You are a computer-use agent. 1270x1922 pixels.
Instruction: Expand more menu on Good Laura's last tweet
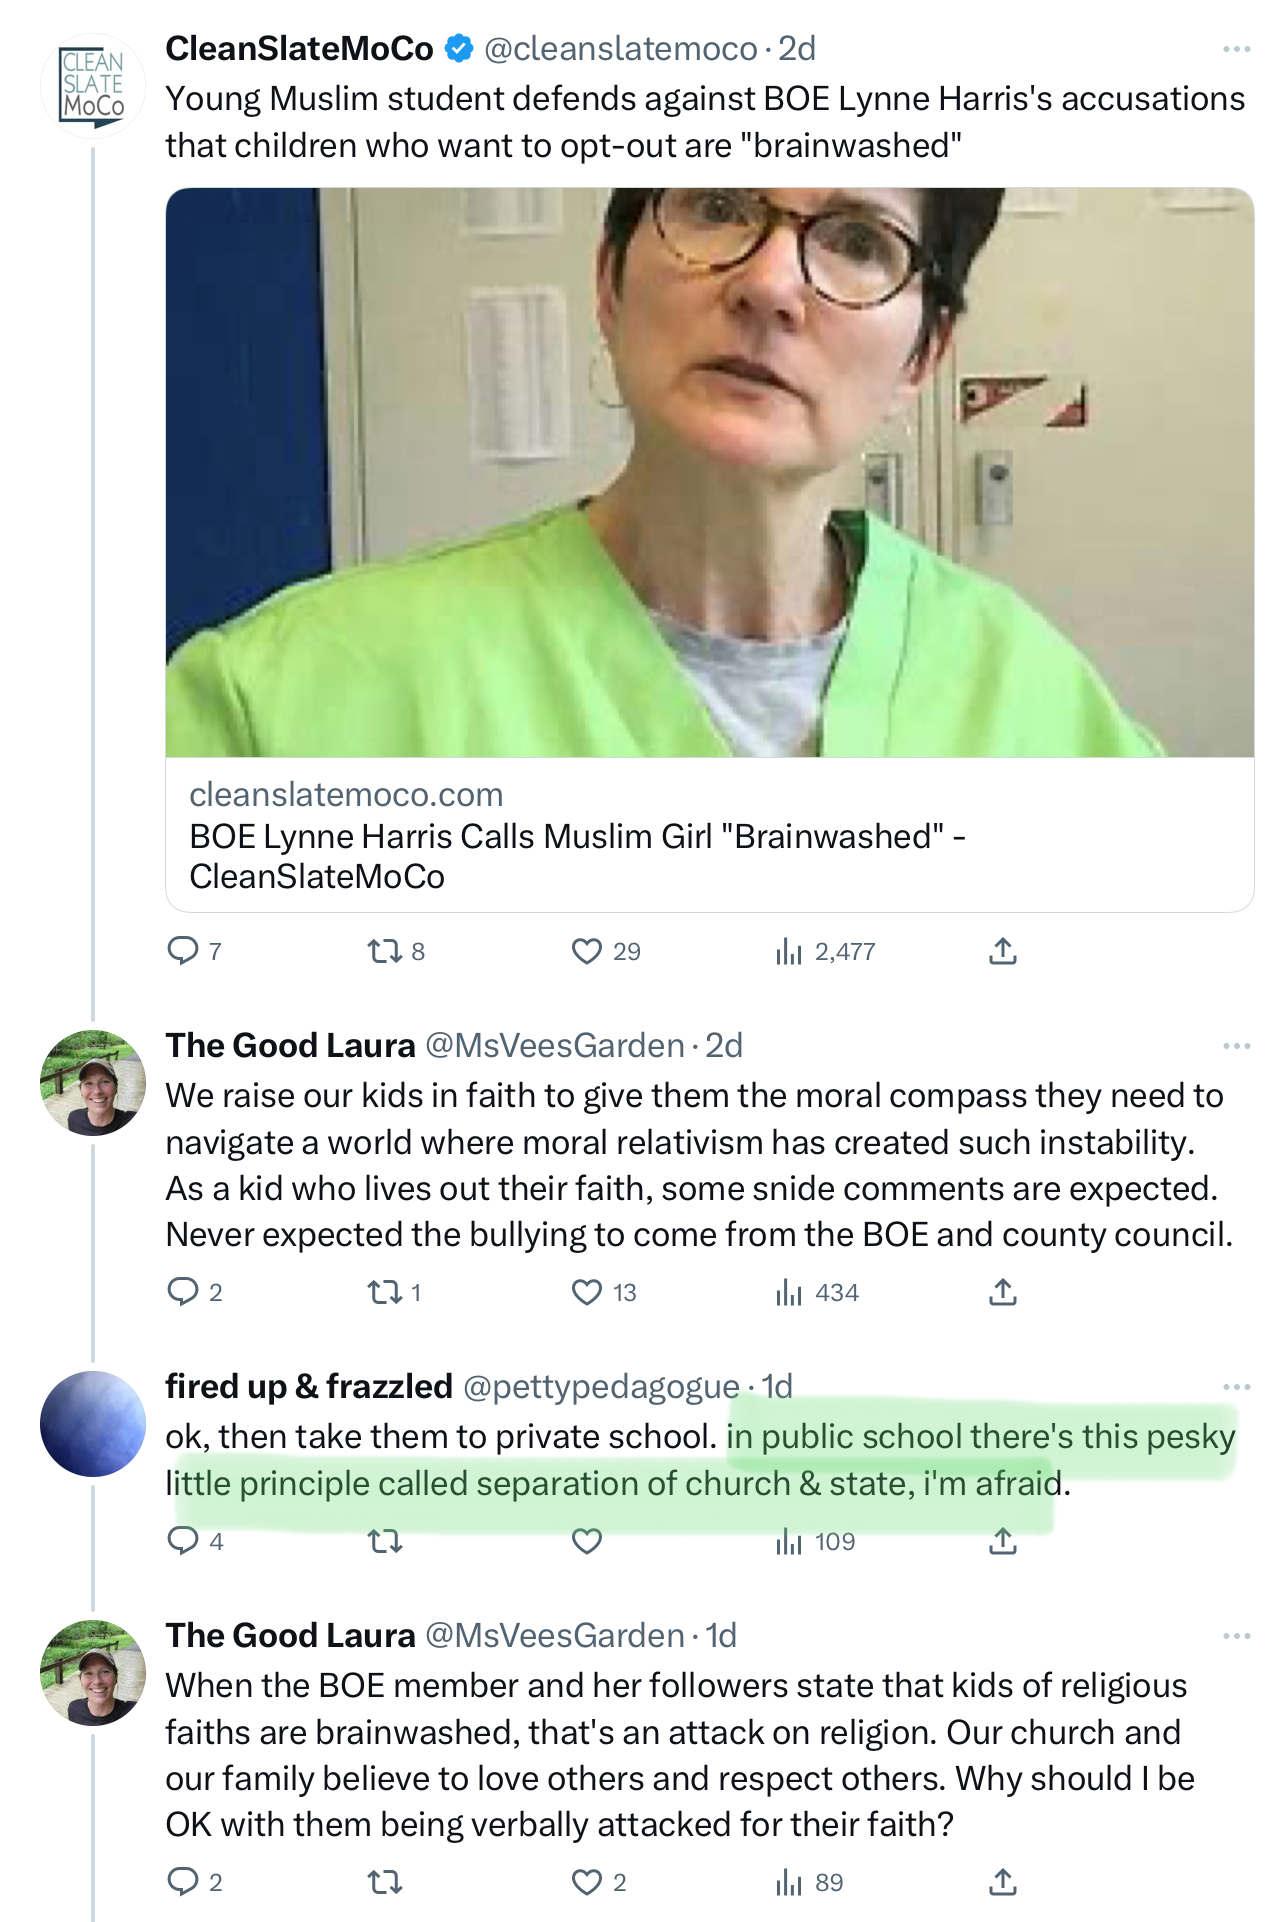coord(1236,1636)
